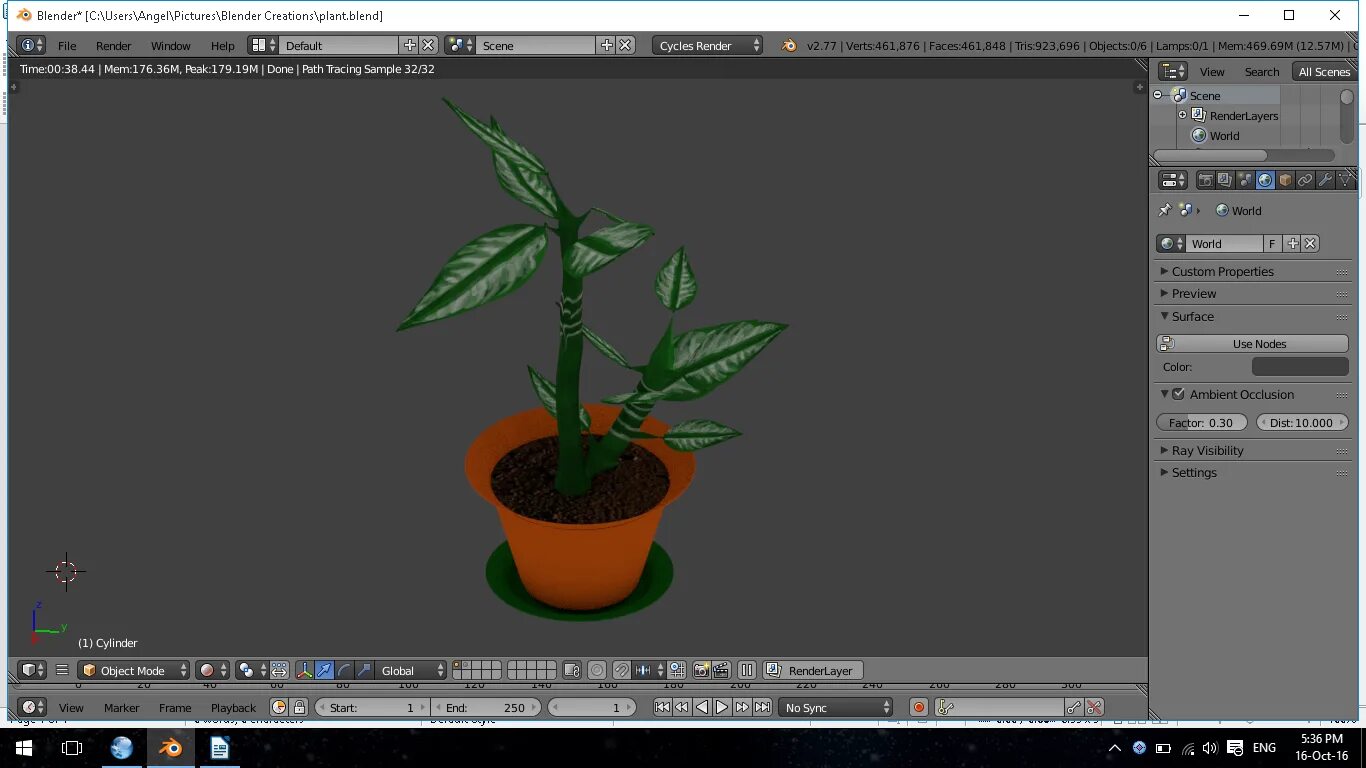1366x768 pixels.
Task: Toggle the pin icon in properties context
Action: coord(1165,210)
